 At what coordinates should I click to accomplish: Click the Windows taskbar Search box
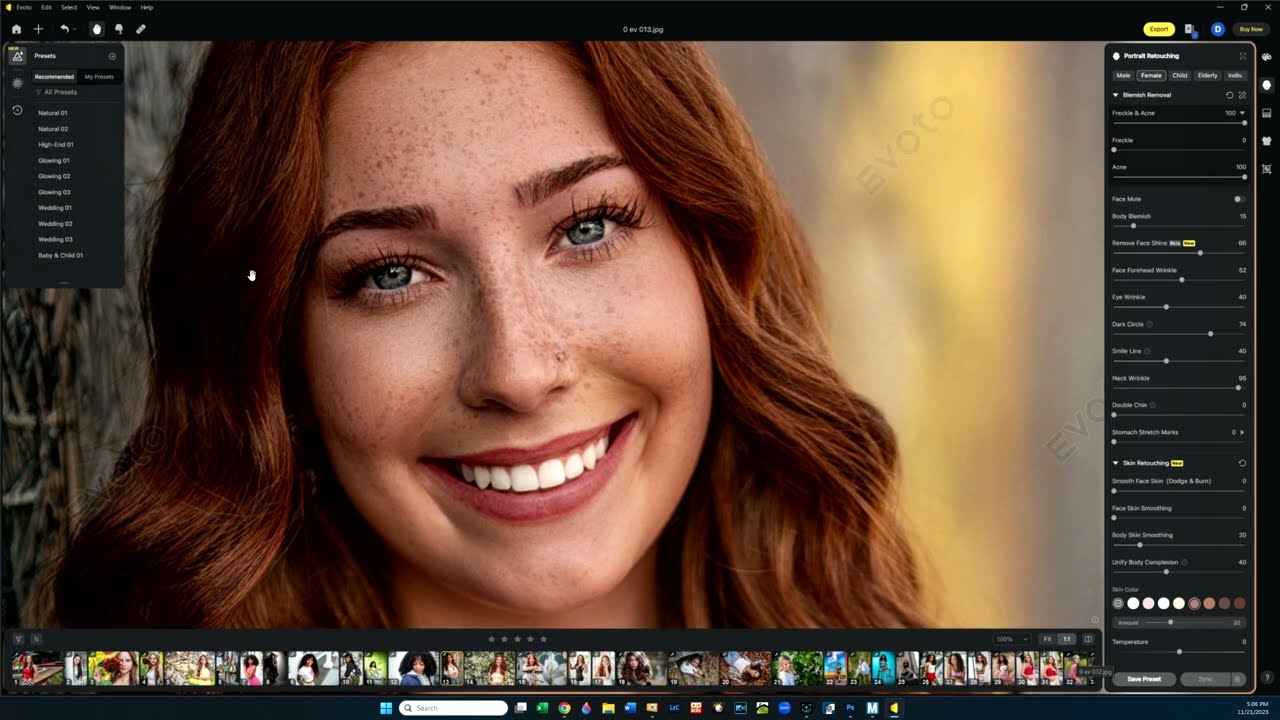[453, 708]
